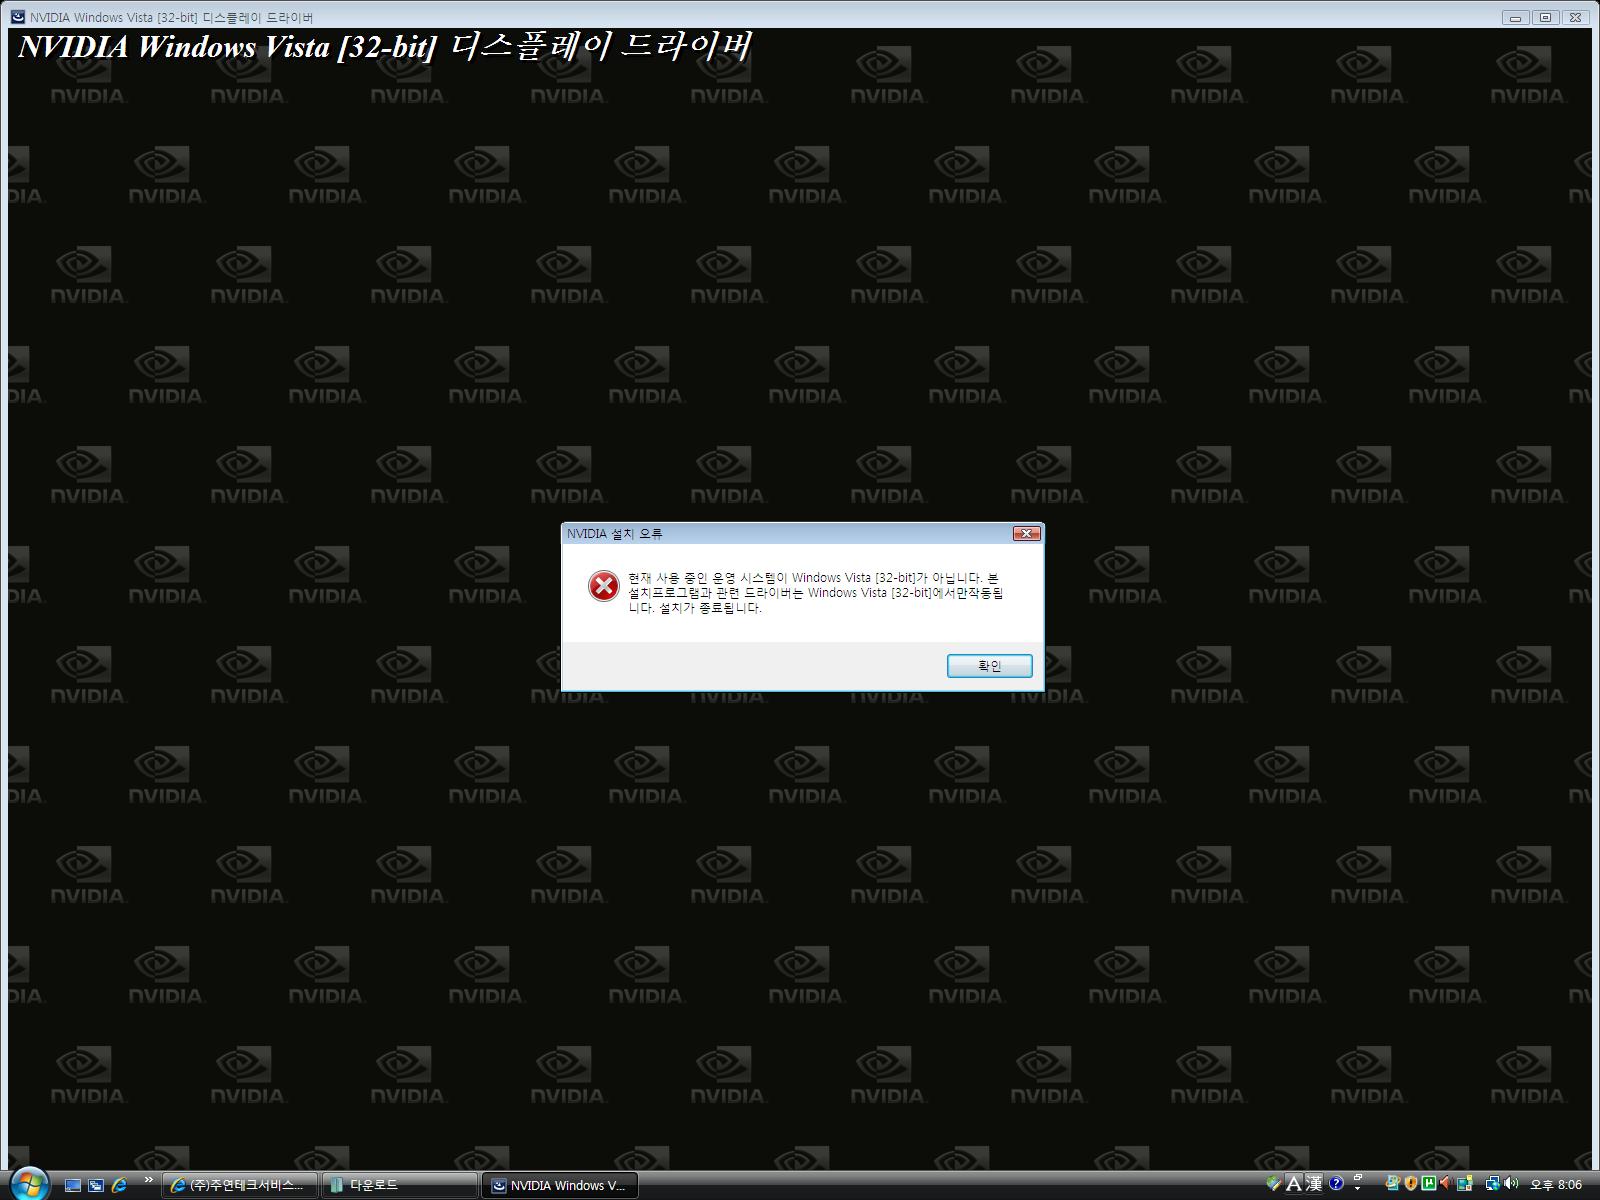
Task: Launch Internet Explorer from Quick Launch
Action: point(120,1185)
